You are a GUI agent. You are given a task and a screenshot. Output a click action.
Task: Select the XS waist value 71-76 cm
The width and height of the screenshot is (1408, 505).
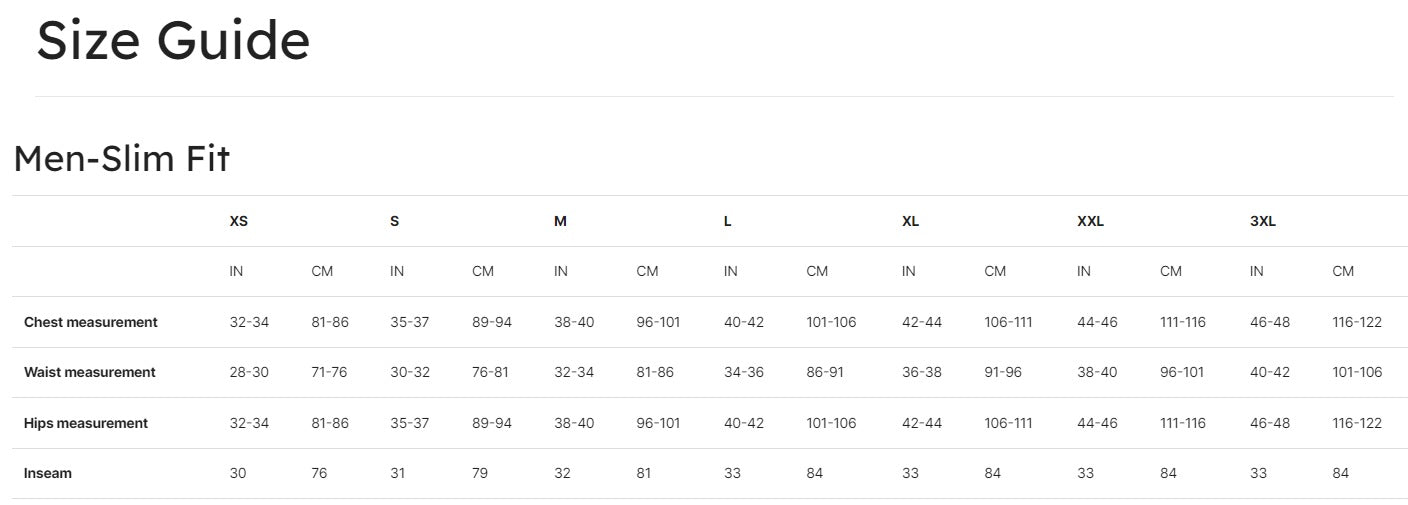tap(329, 372)
